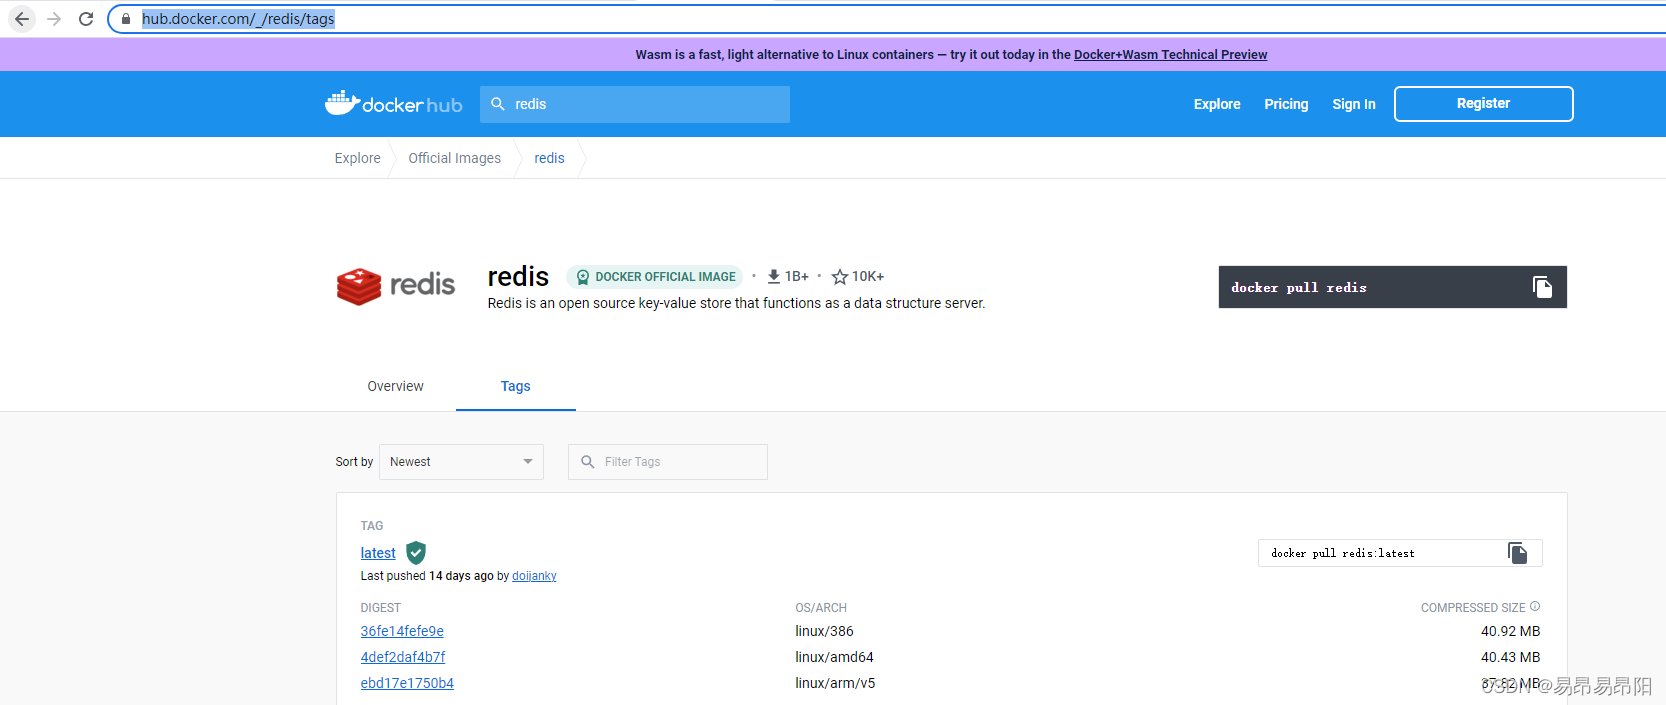
Task: Click the docker pull redis:latest text box
Action: (1400, 553)
